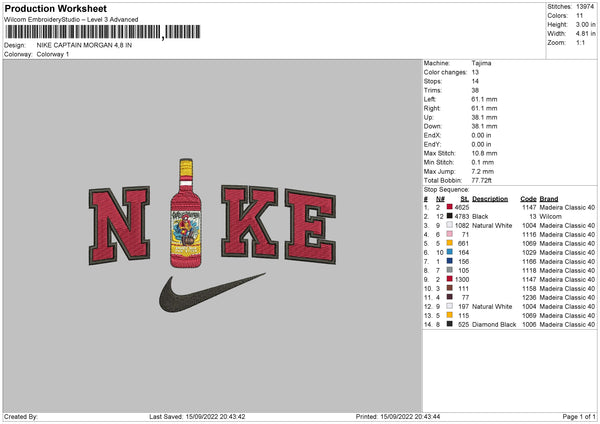Click the design name 'NIKE CAPTAIN MORGAN 4,8 IN'
600x424 pixels.
point(84,45)
